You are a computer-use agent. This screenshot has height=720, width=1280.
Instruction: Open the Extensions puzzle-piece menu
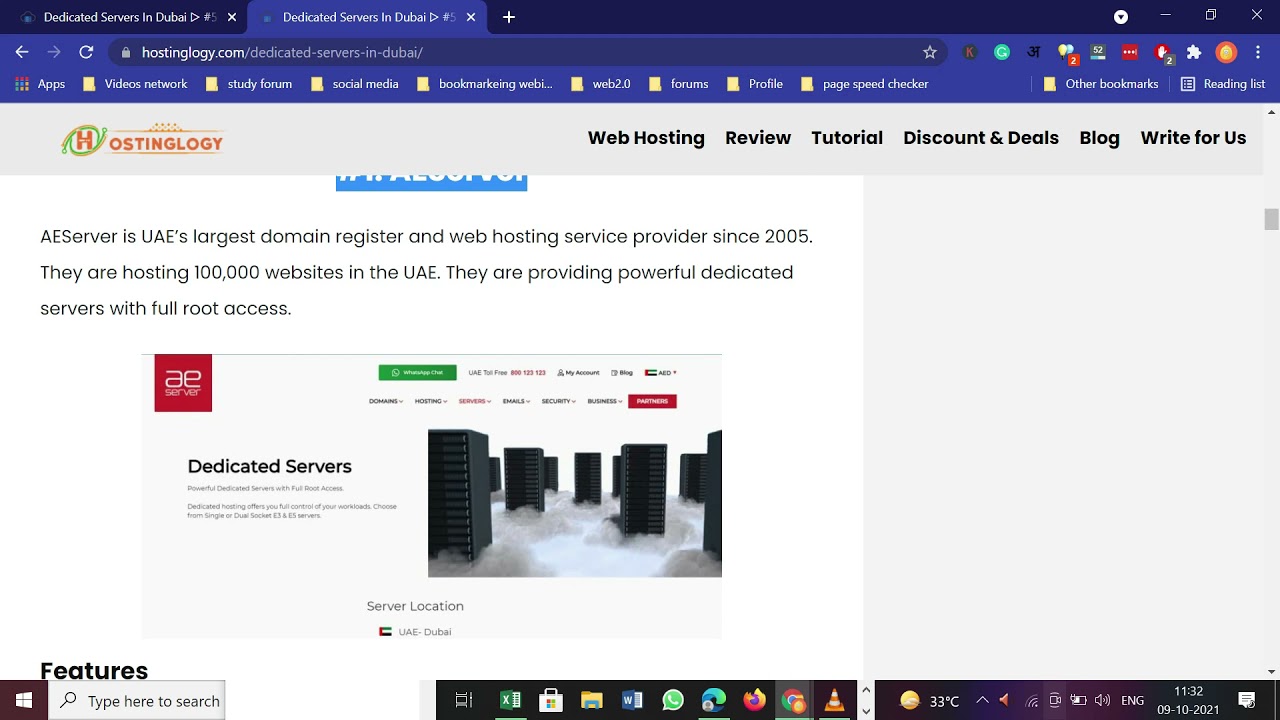pyautogui.click(x=1194, y=52)
